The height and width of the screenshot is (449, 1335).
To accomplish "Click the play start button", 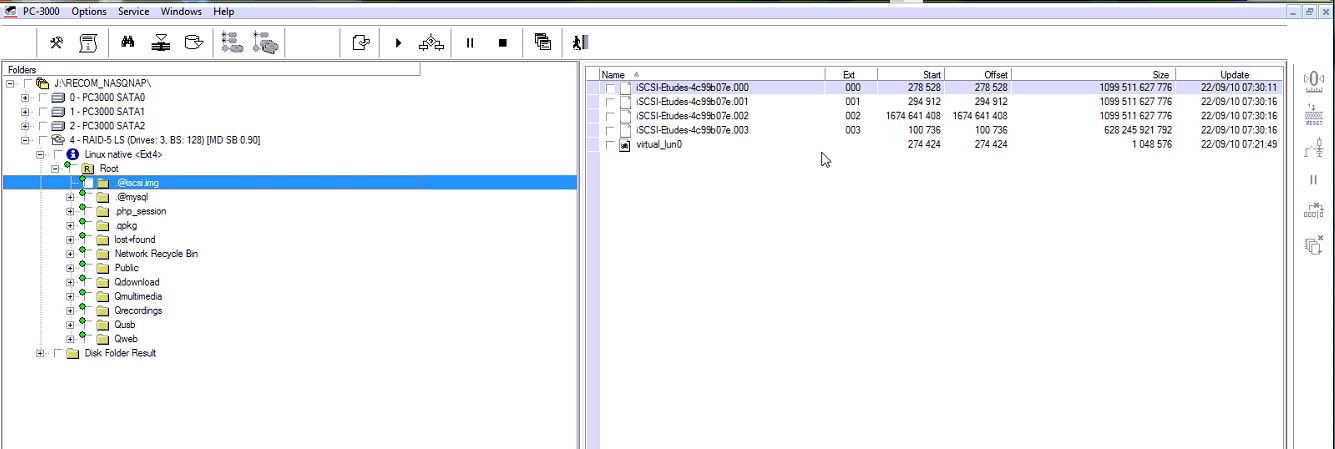I will (x=398, y=42).
